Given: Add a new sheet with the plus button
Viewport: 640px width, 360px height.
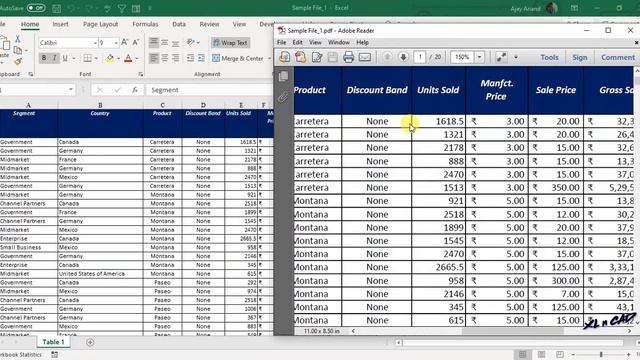Looking at the screenshot, I should 90,342.
